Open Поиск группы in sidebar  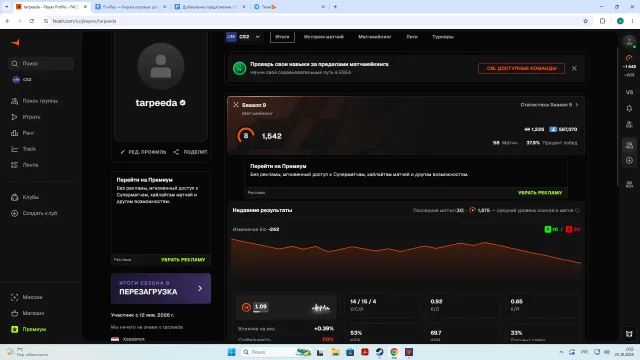(x=34, y=101)
